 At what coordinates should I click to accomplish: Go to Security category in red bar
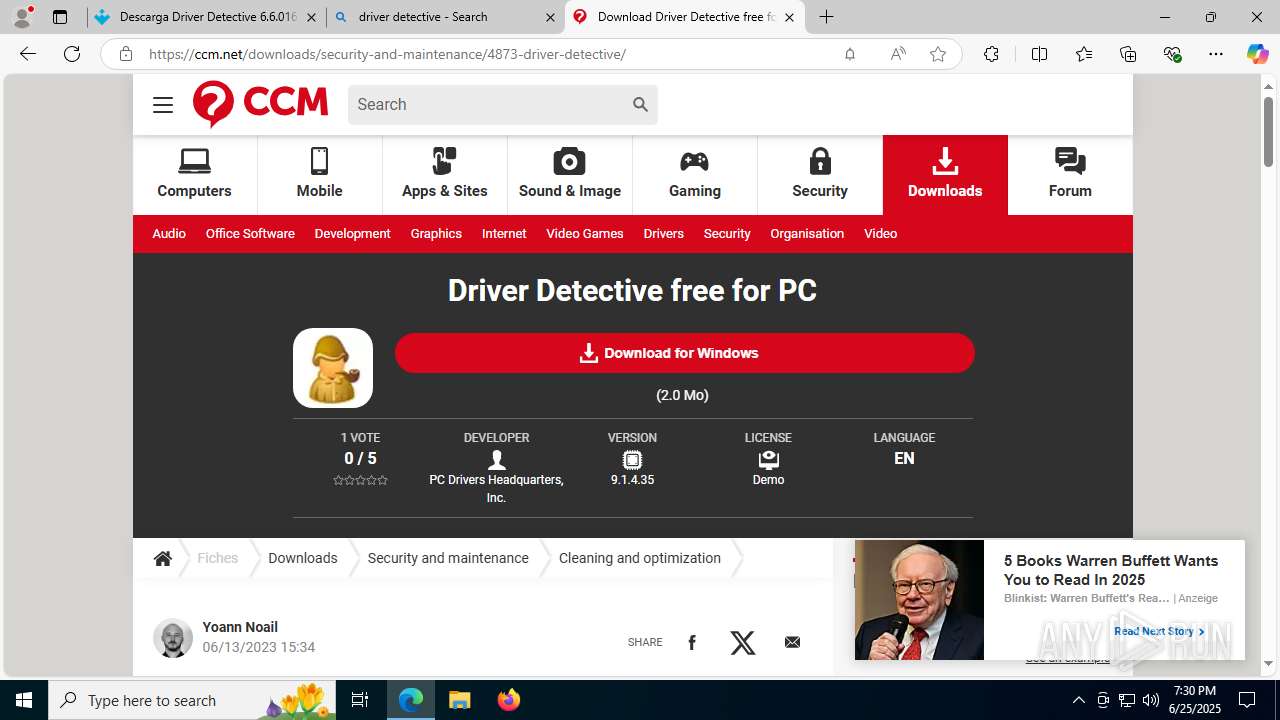727,233
